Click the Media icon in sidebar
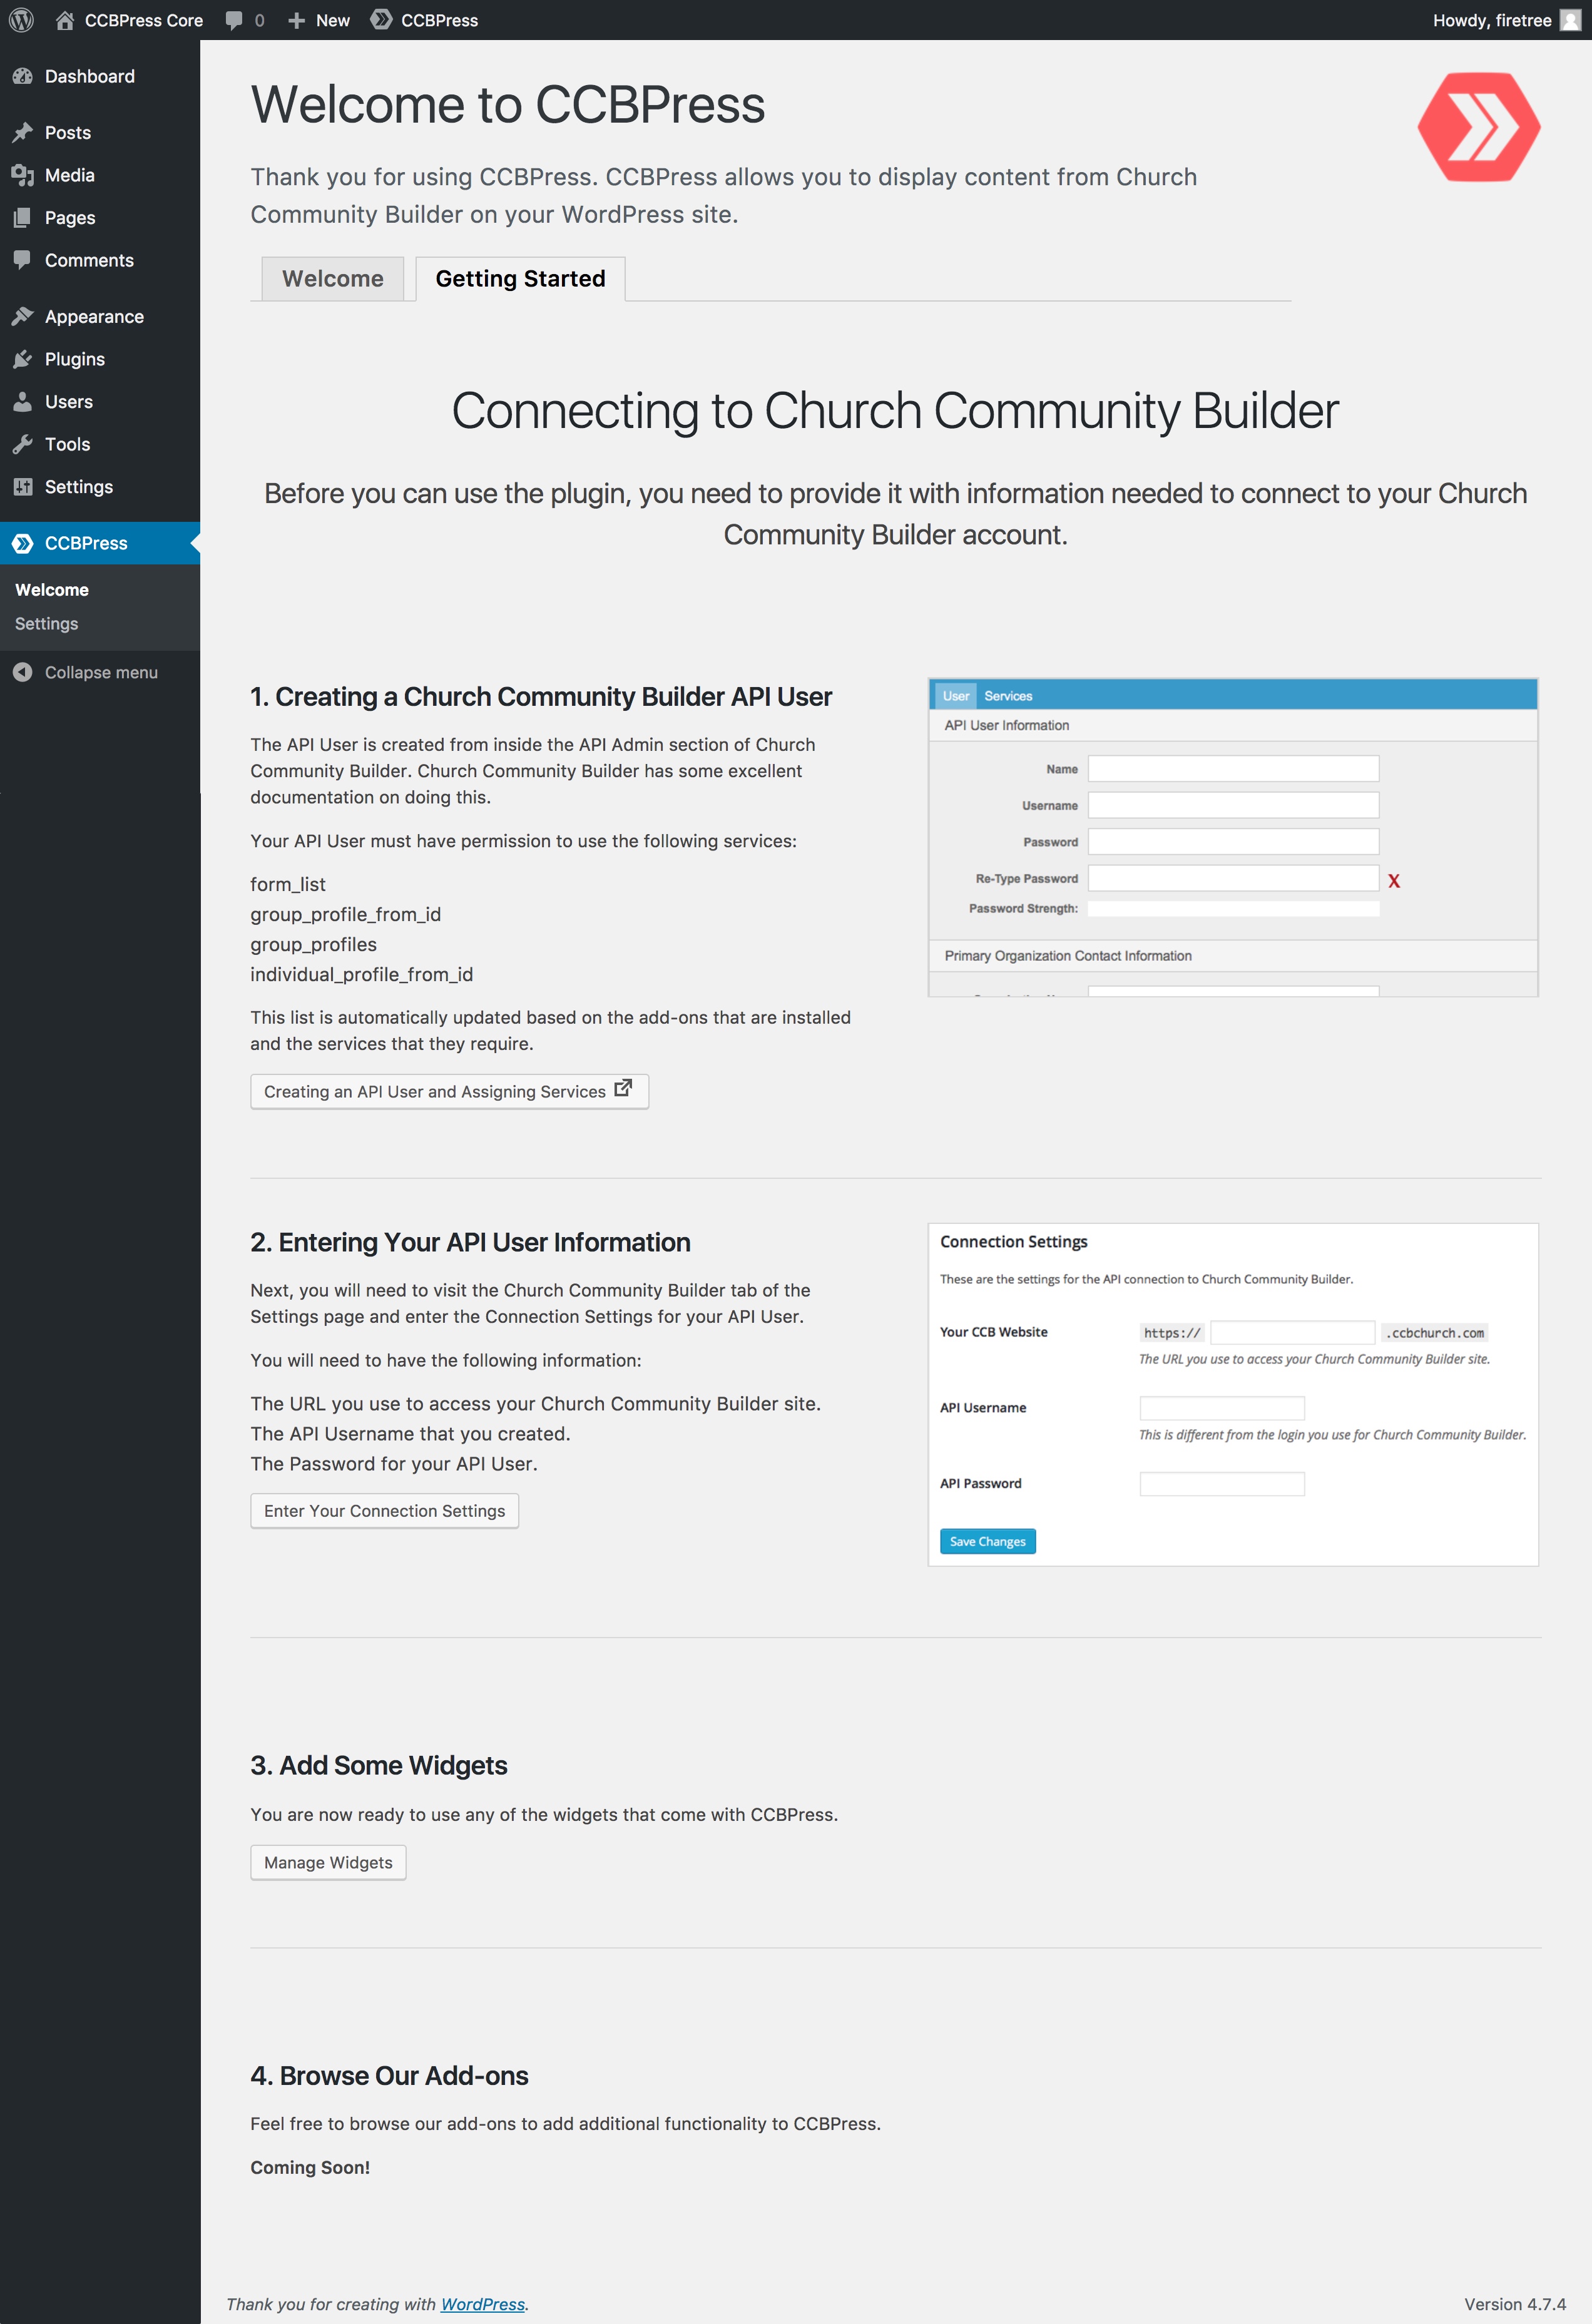 pos(23,175)
